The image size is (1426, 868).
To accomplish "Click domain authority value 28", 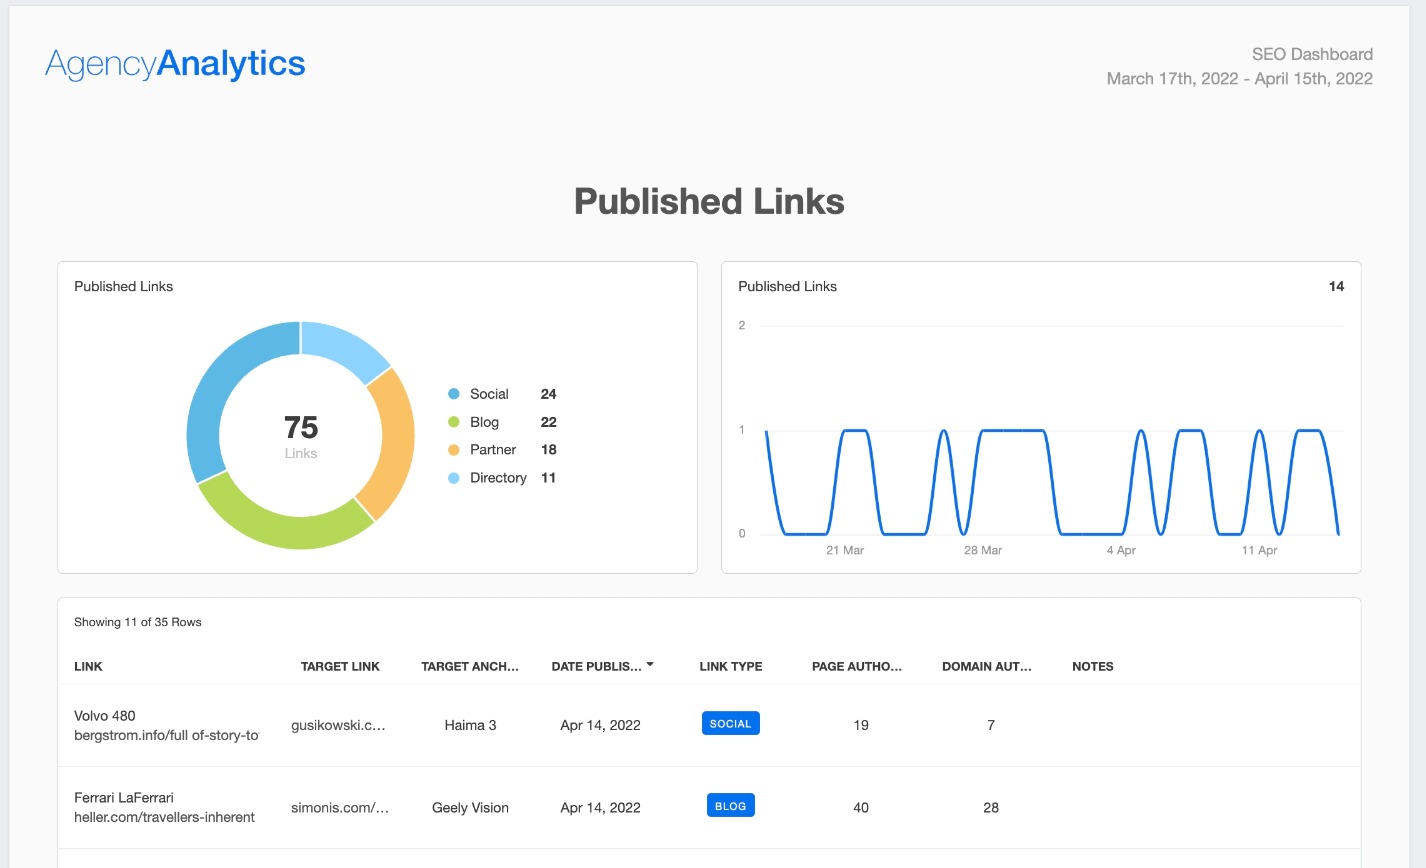I will coord(991,808).
